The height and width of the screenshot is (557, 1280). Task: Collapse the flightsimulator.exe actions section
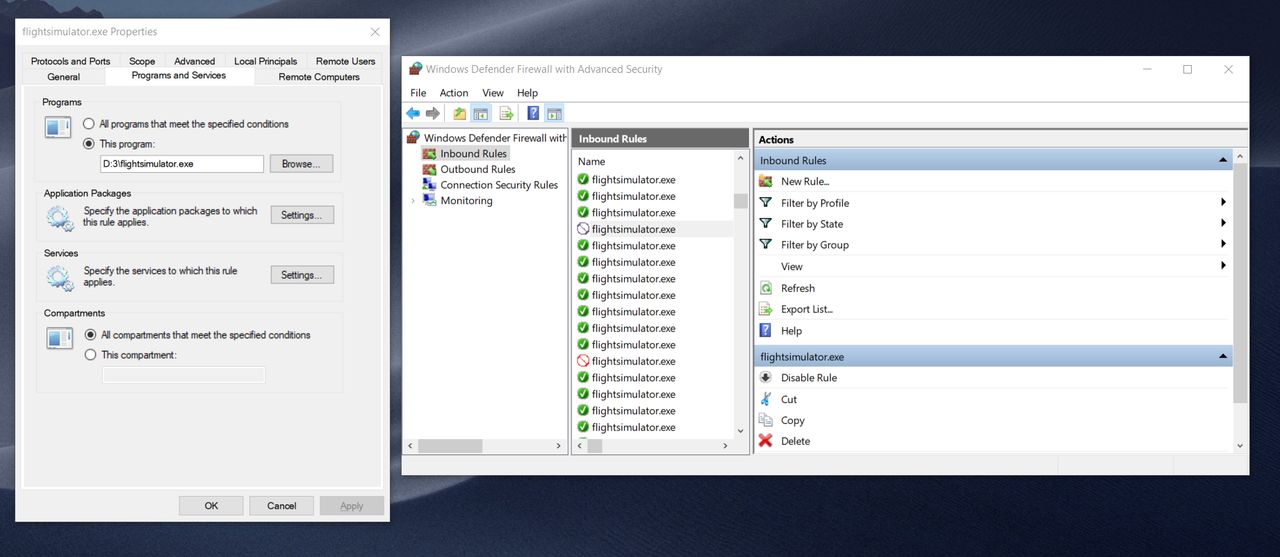pos(1222,356)
